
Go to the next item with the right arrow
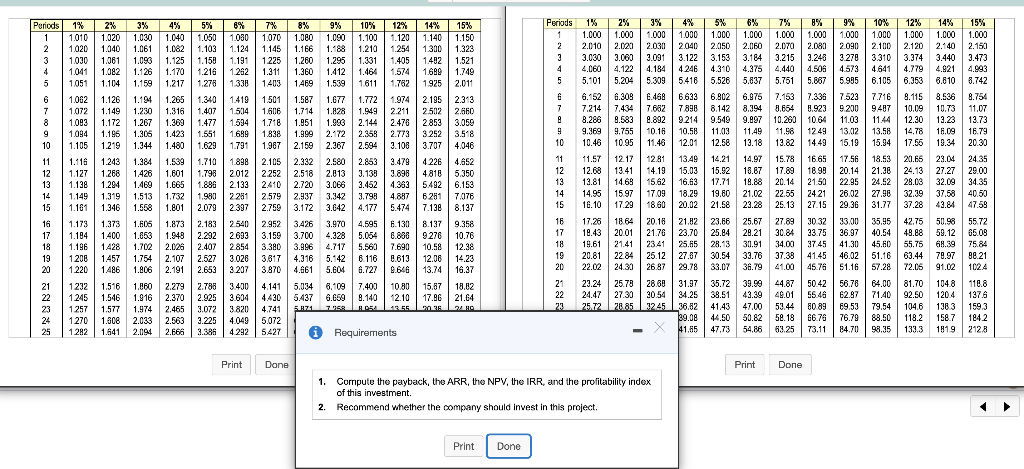pos(1006,407)
